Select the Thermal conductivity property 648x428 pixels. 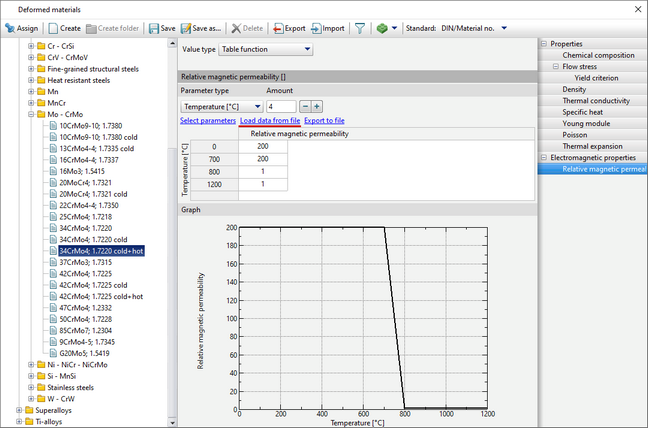(x=595, y=101)
